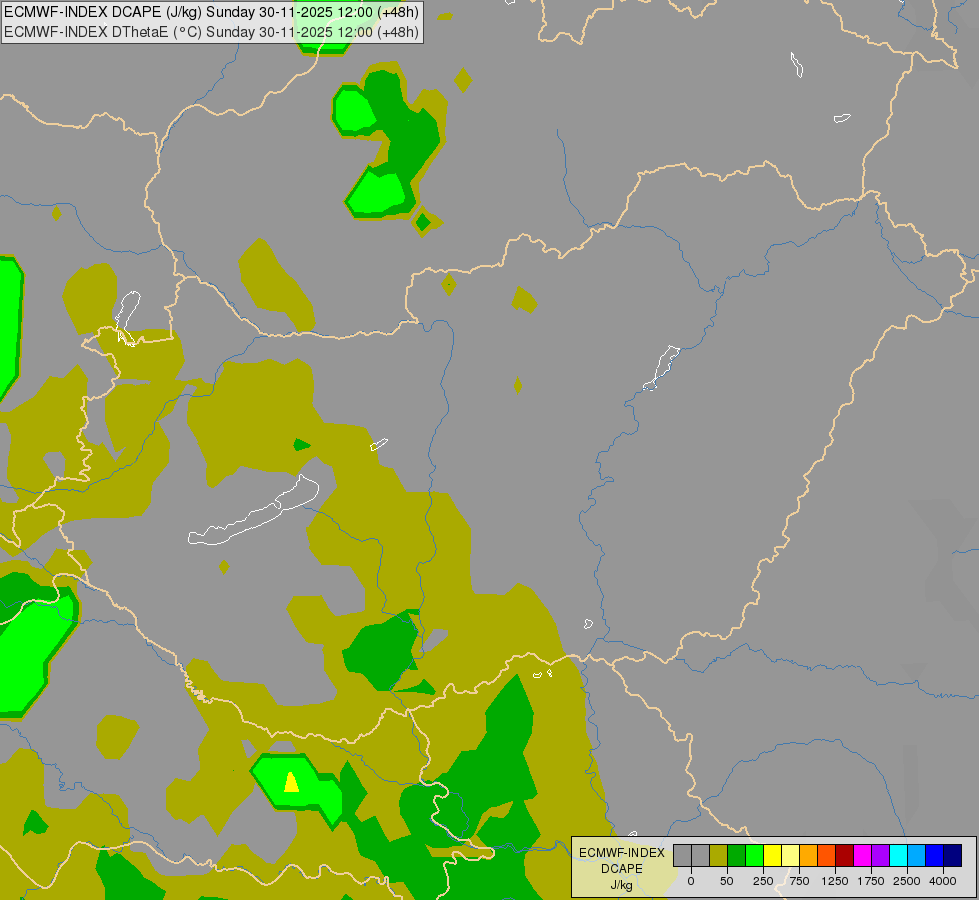Pick the pure yellow legend swatch
Image resolution: width=979 pixels, height=900 pixels.
coord(772,855)
